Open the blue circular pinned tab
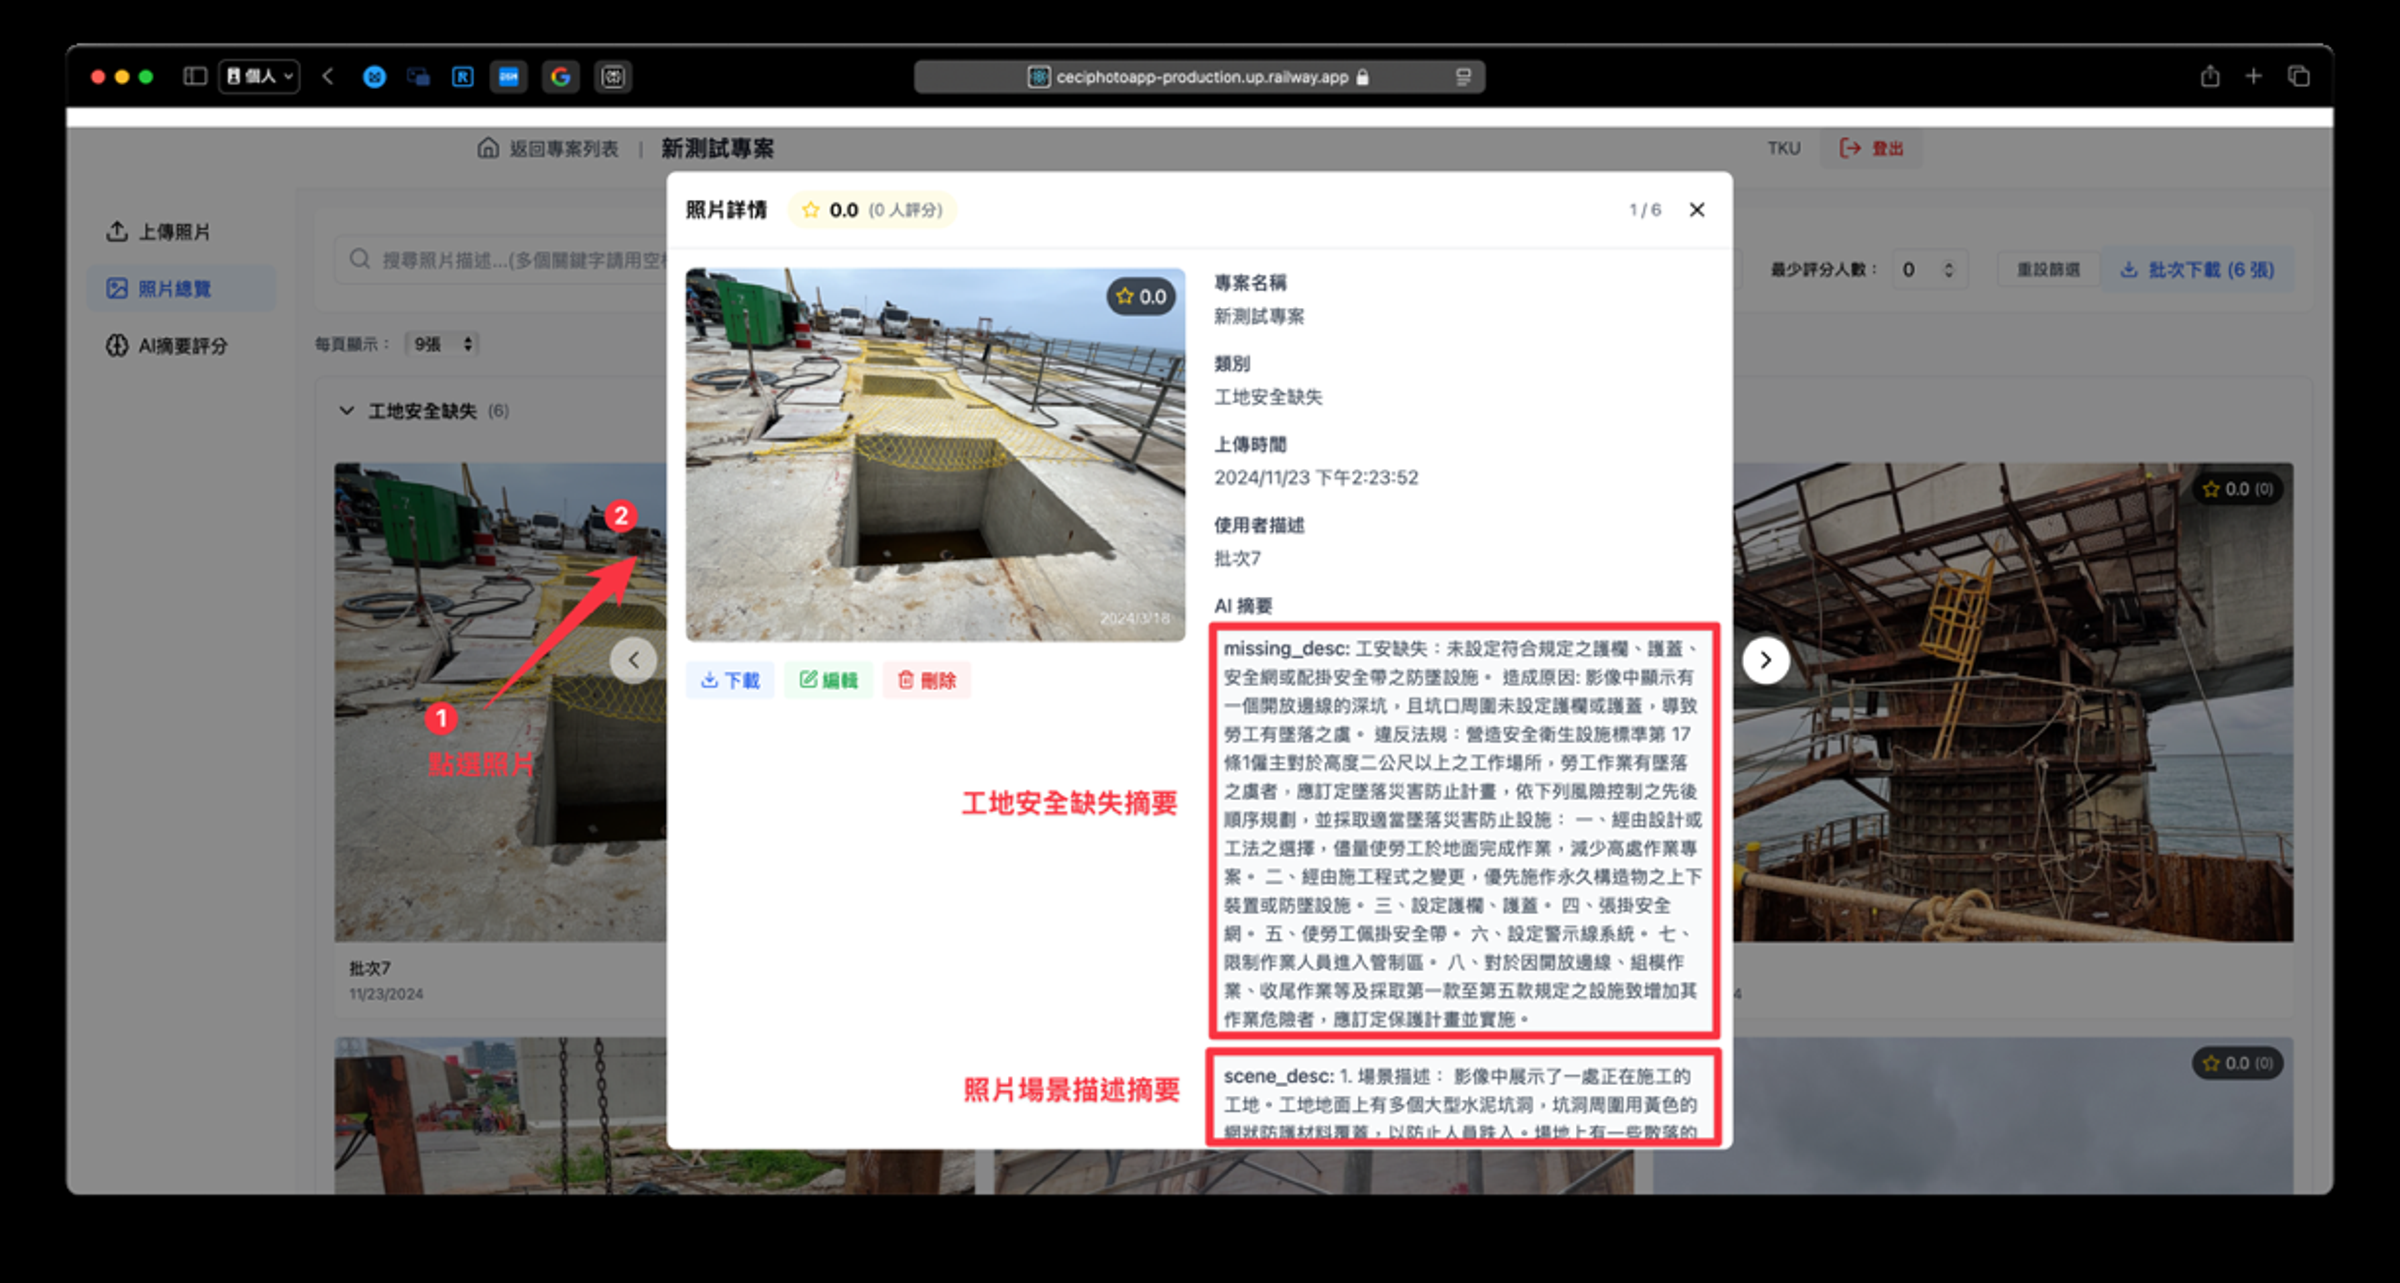2400x1283 pixels. [374, 77]
